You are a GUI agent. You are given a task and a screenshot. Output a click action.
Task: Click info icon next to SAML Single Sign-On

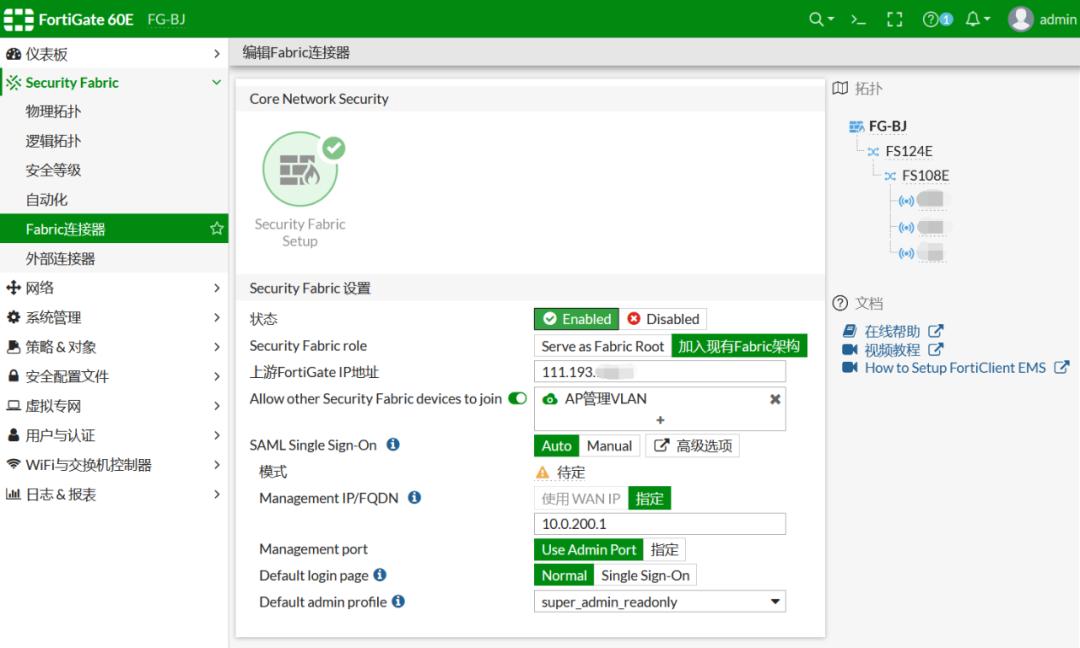point(393,445)
